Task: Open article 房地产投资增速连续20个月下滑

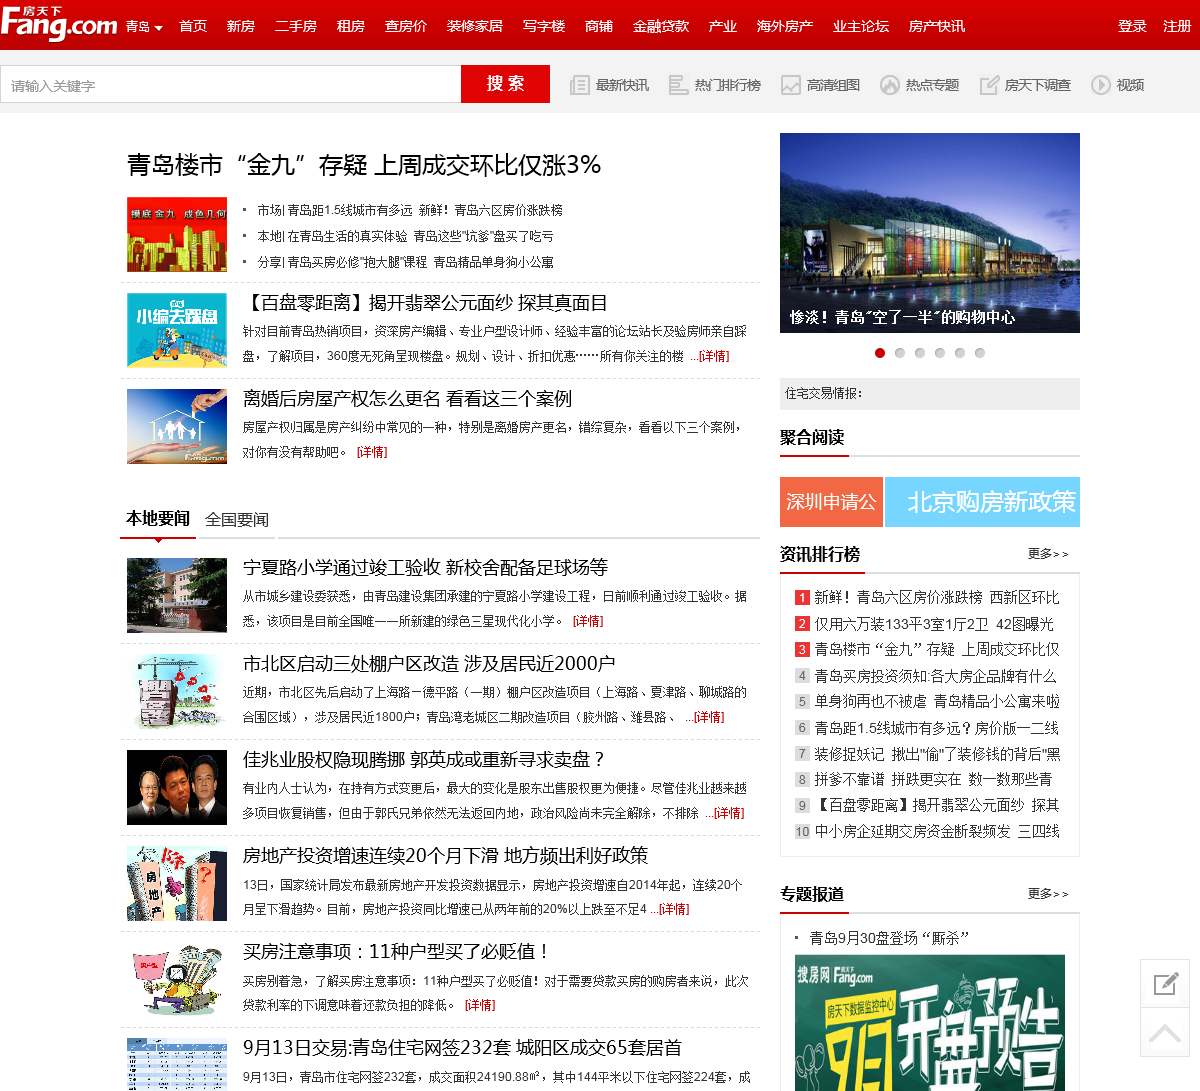Action: 446,855
